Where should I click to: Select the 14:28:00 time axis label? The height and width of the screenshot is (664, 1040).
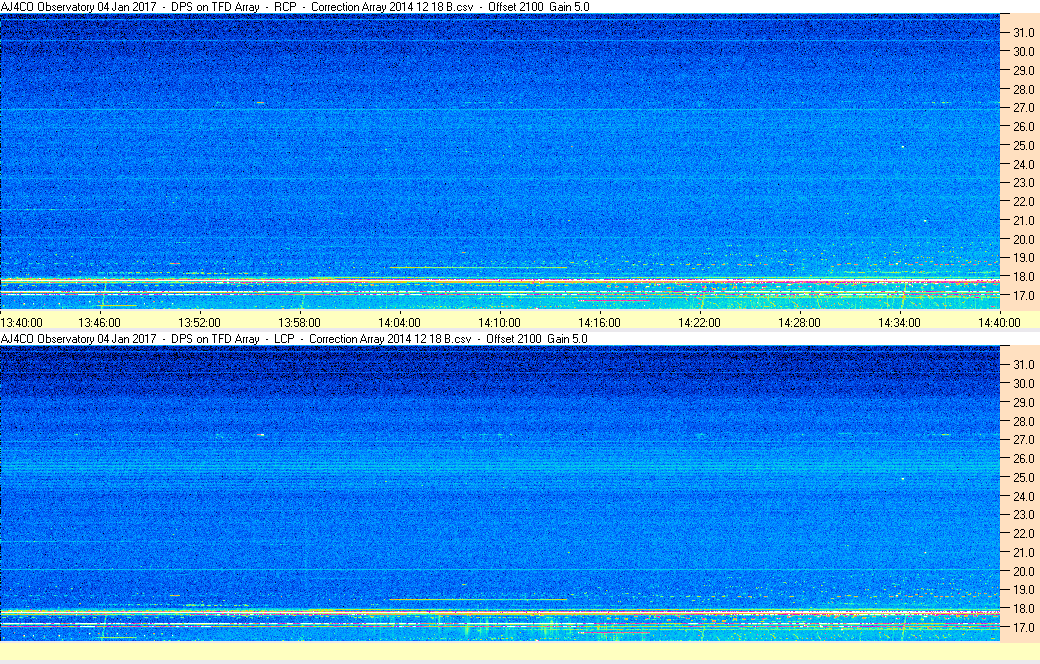[x=799, y=323]
